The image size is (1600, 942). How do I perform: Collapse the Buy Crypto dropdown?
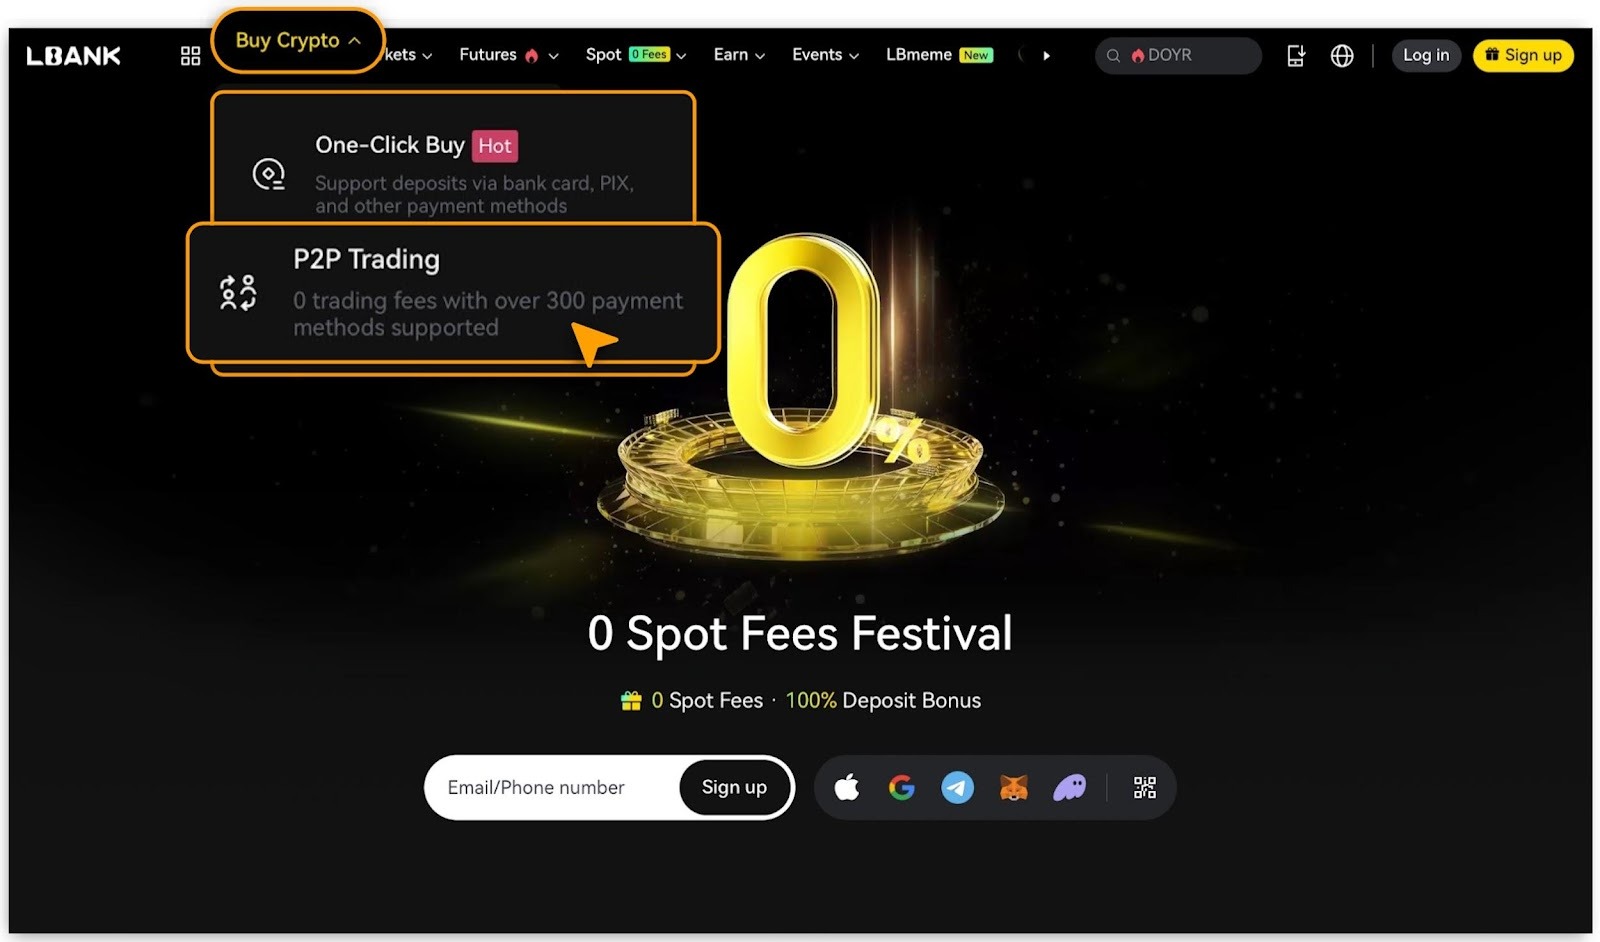(298, 41)
